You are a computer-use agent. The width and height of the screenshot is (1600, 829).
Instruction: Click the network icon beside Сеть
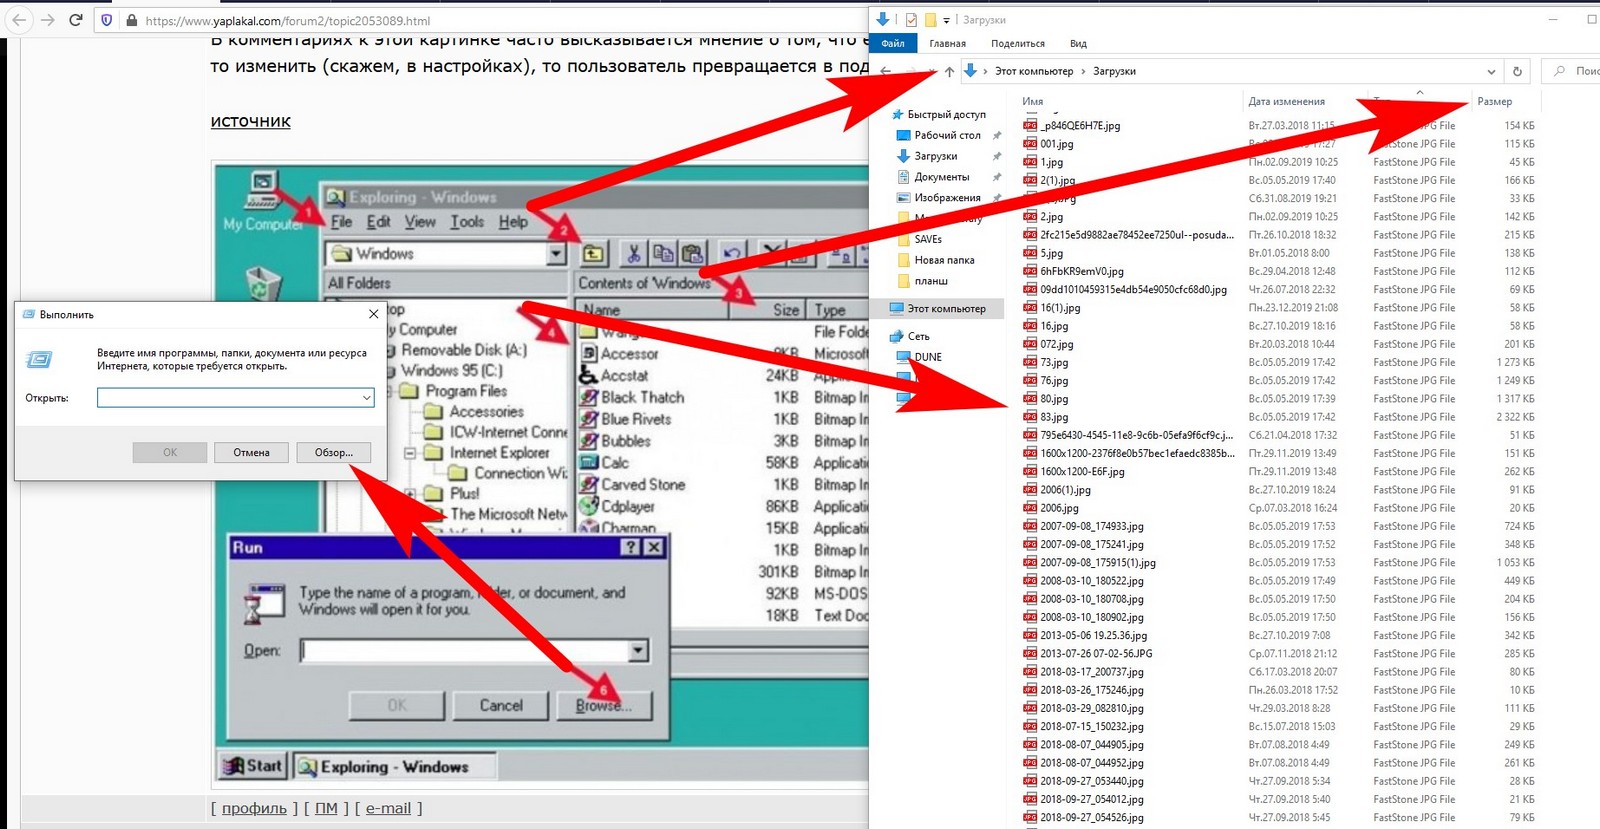click(897, 336)
